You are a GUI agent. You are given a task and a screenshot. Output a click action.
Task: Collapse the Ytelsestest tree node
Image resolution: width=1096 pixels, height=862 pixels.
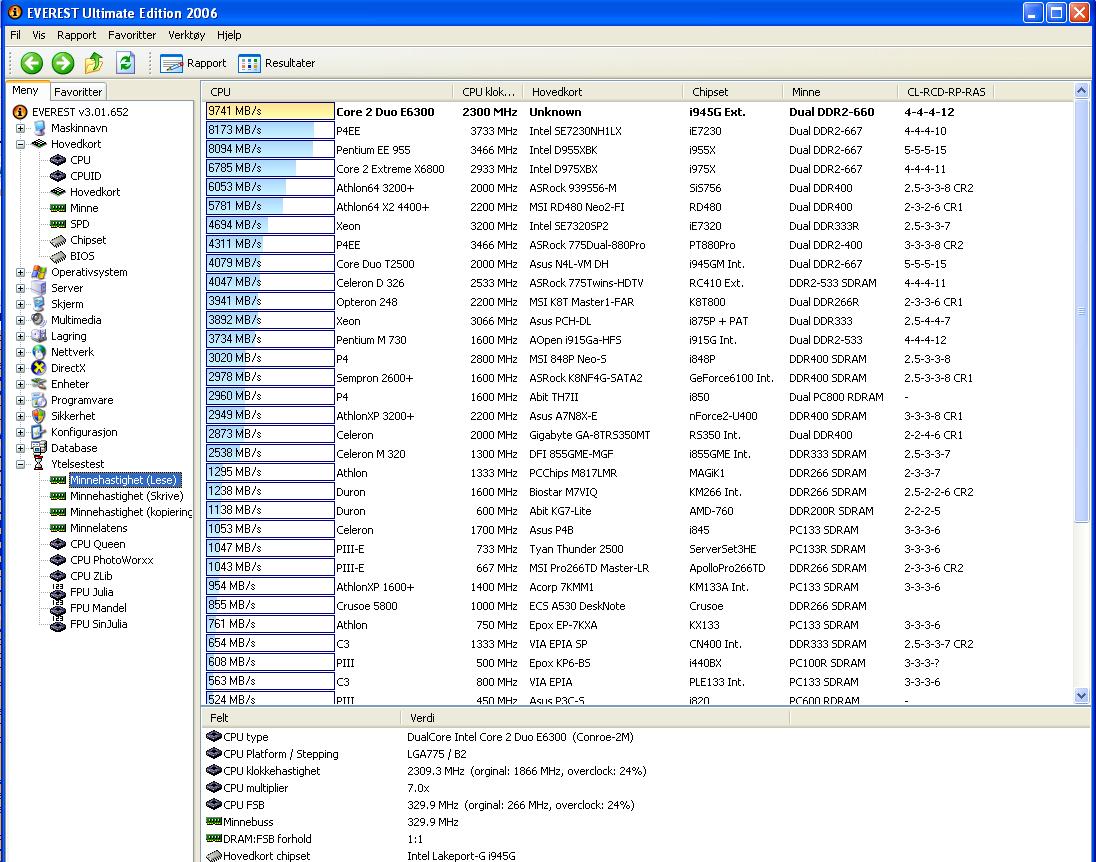(x=20, y=464)
